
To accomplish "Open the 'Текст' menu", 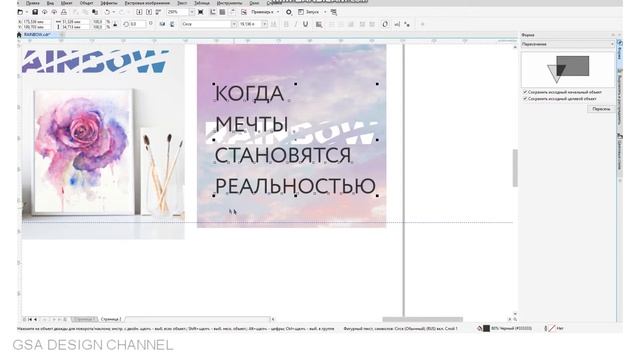I will pyautogui.click(x=182, y=3).
